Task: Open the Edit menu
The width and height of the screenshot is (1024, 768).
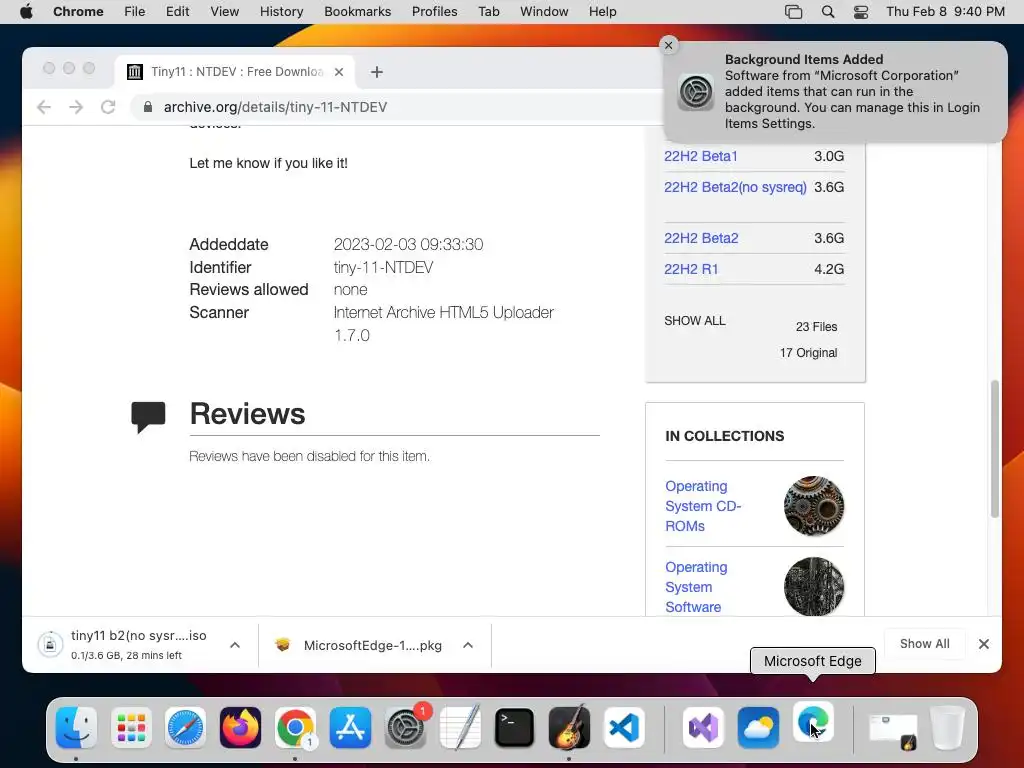Action: point(177,12)
